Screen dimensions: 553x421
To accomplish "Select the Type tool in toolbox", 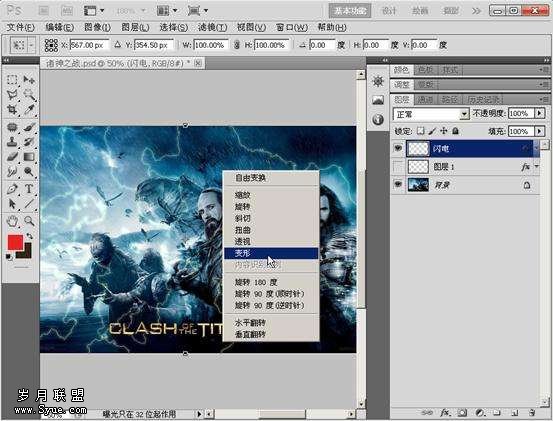I will [29, 189].
